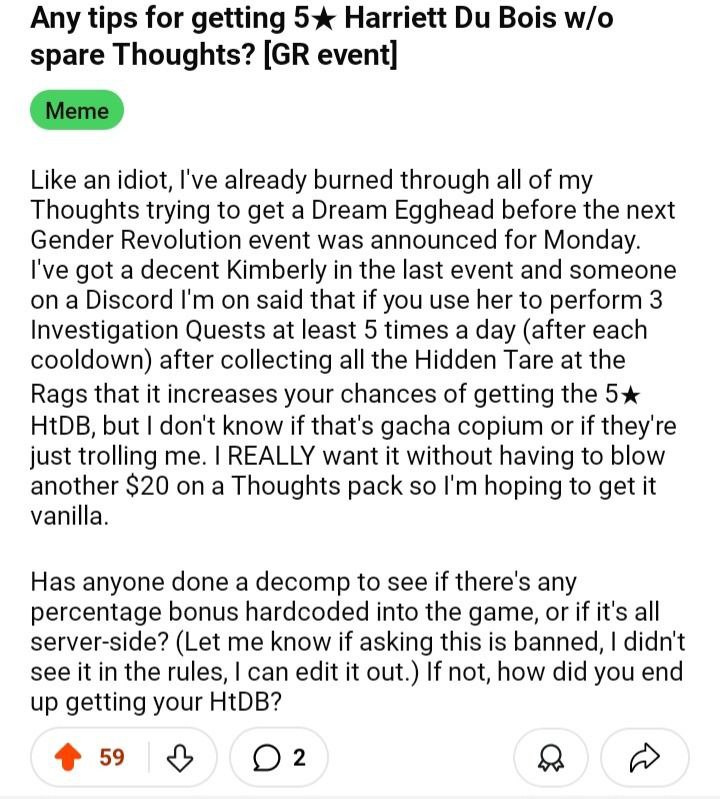Click the star after '5' in the body text

[630, 395]
